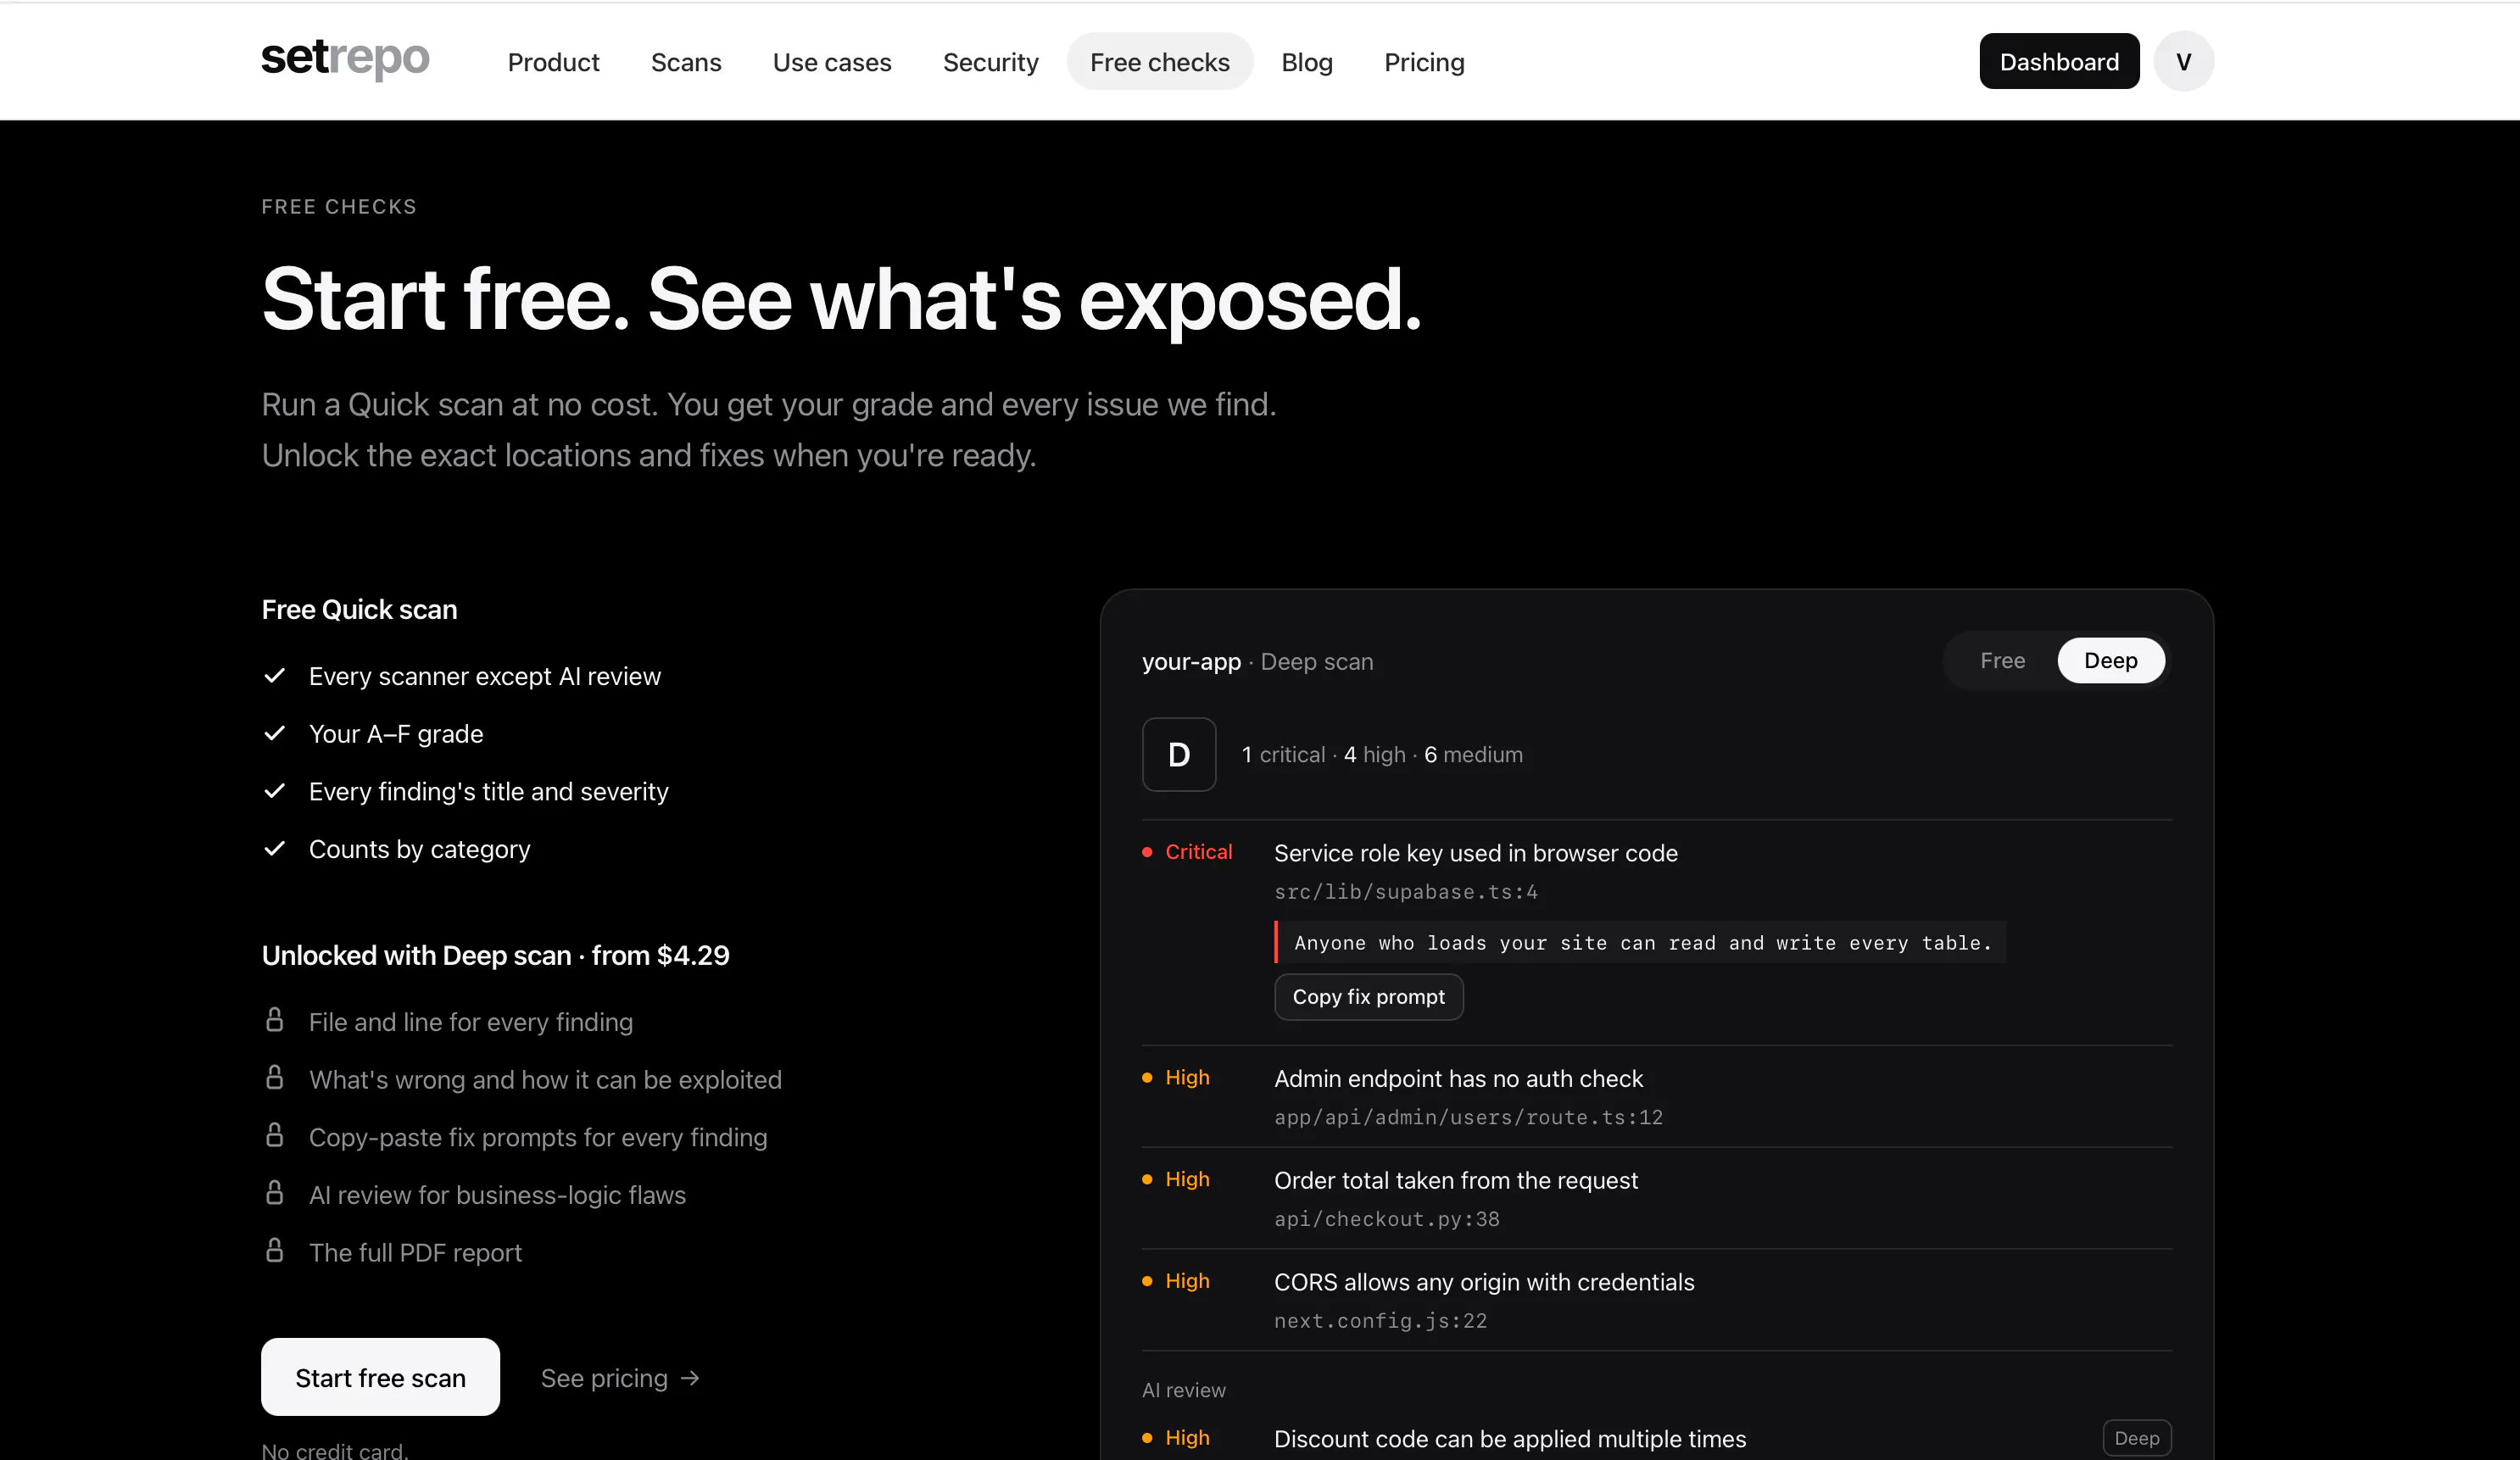Click Copy fix prompt button
The height and width of the screenshot is (1460, 2520).
click(x=1368, y=997)
